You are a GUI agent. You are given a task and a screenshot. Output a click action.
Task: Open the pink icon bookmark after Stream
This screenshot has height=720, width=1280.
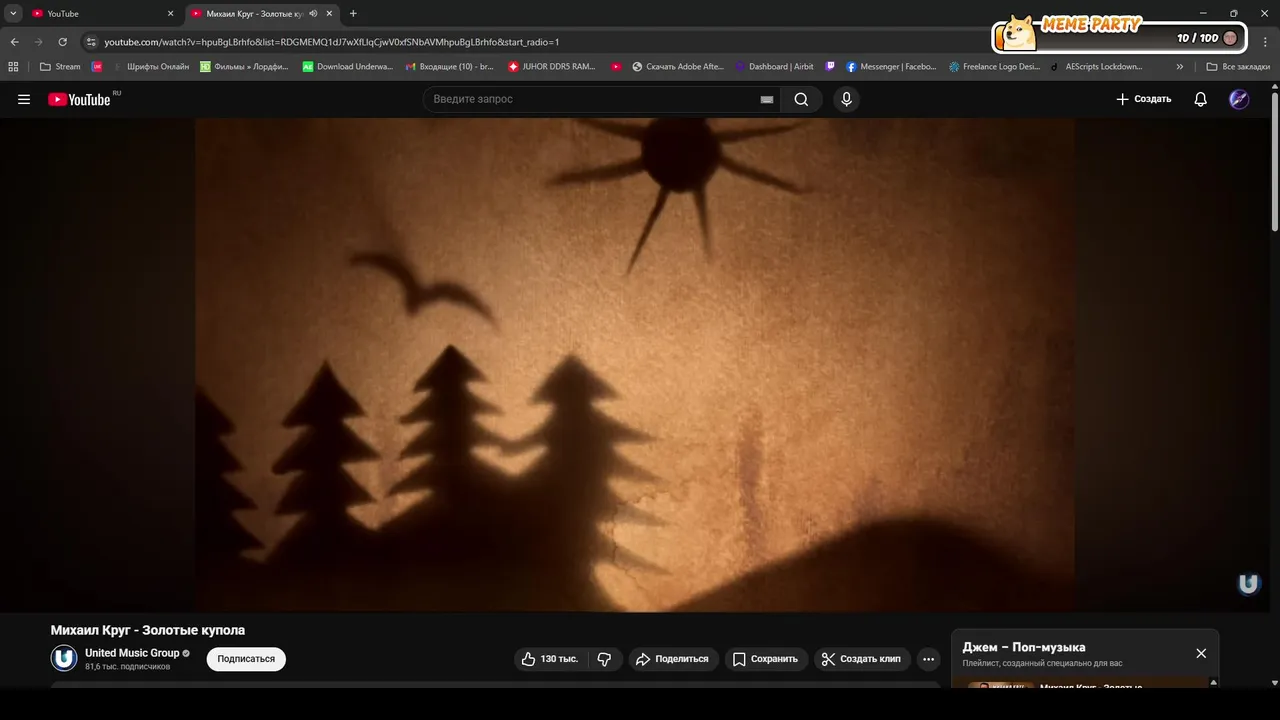97,67
